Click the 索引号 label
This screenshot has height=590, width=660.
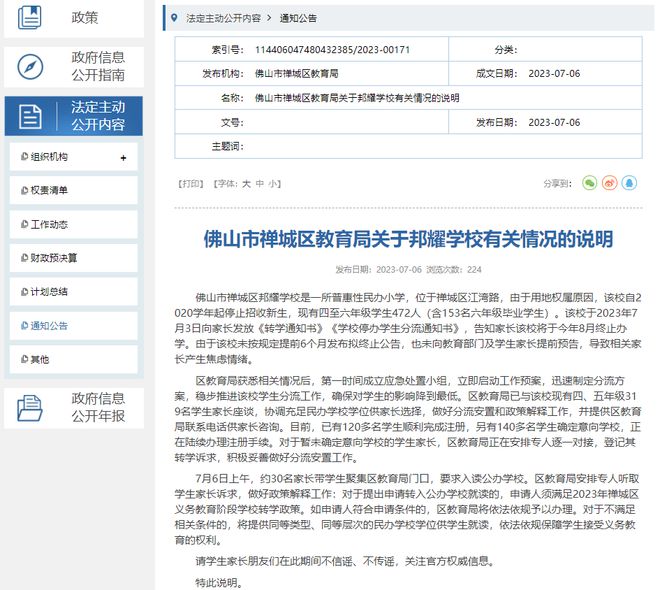click(227, 50)
